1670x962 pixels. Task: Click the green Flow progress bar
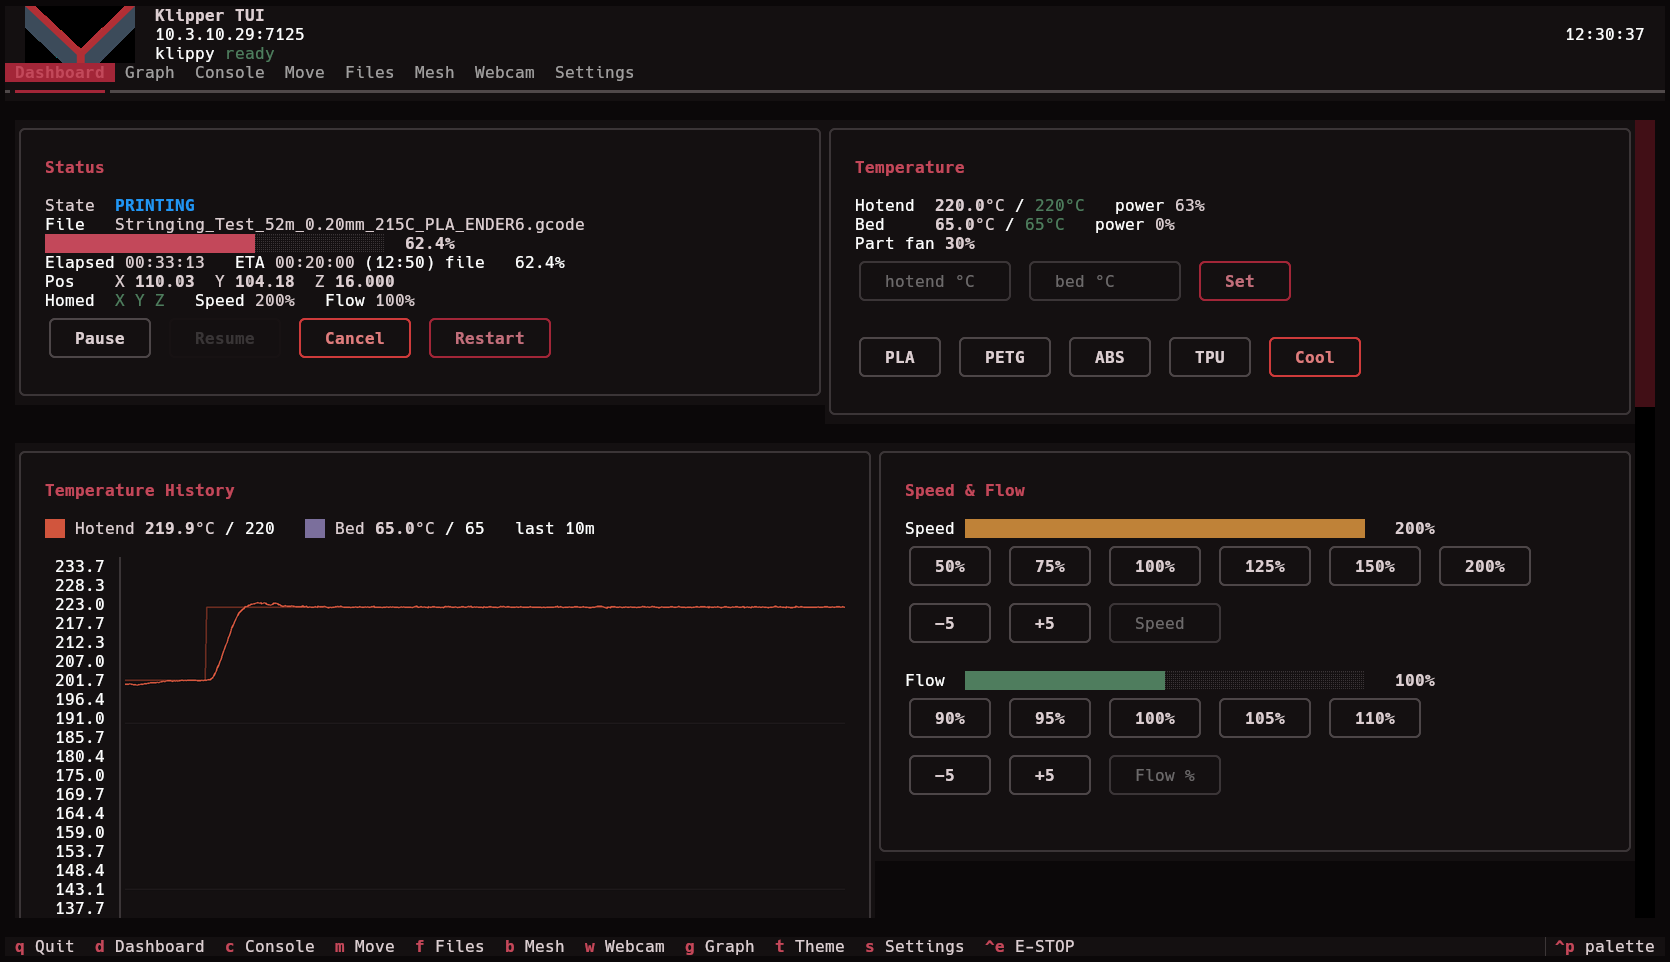click(x=1165, y=680)
